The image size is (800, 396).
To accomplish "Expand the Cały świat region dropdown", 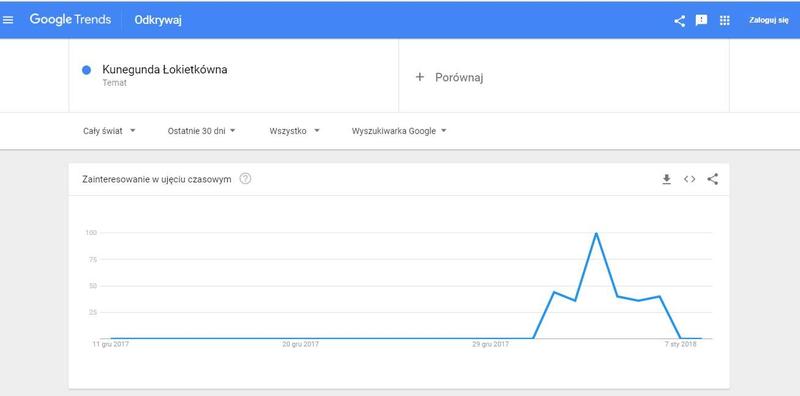I will [x=109, y=131].
